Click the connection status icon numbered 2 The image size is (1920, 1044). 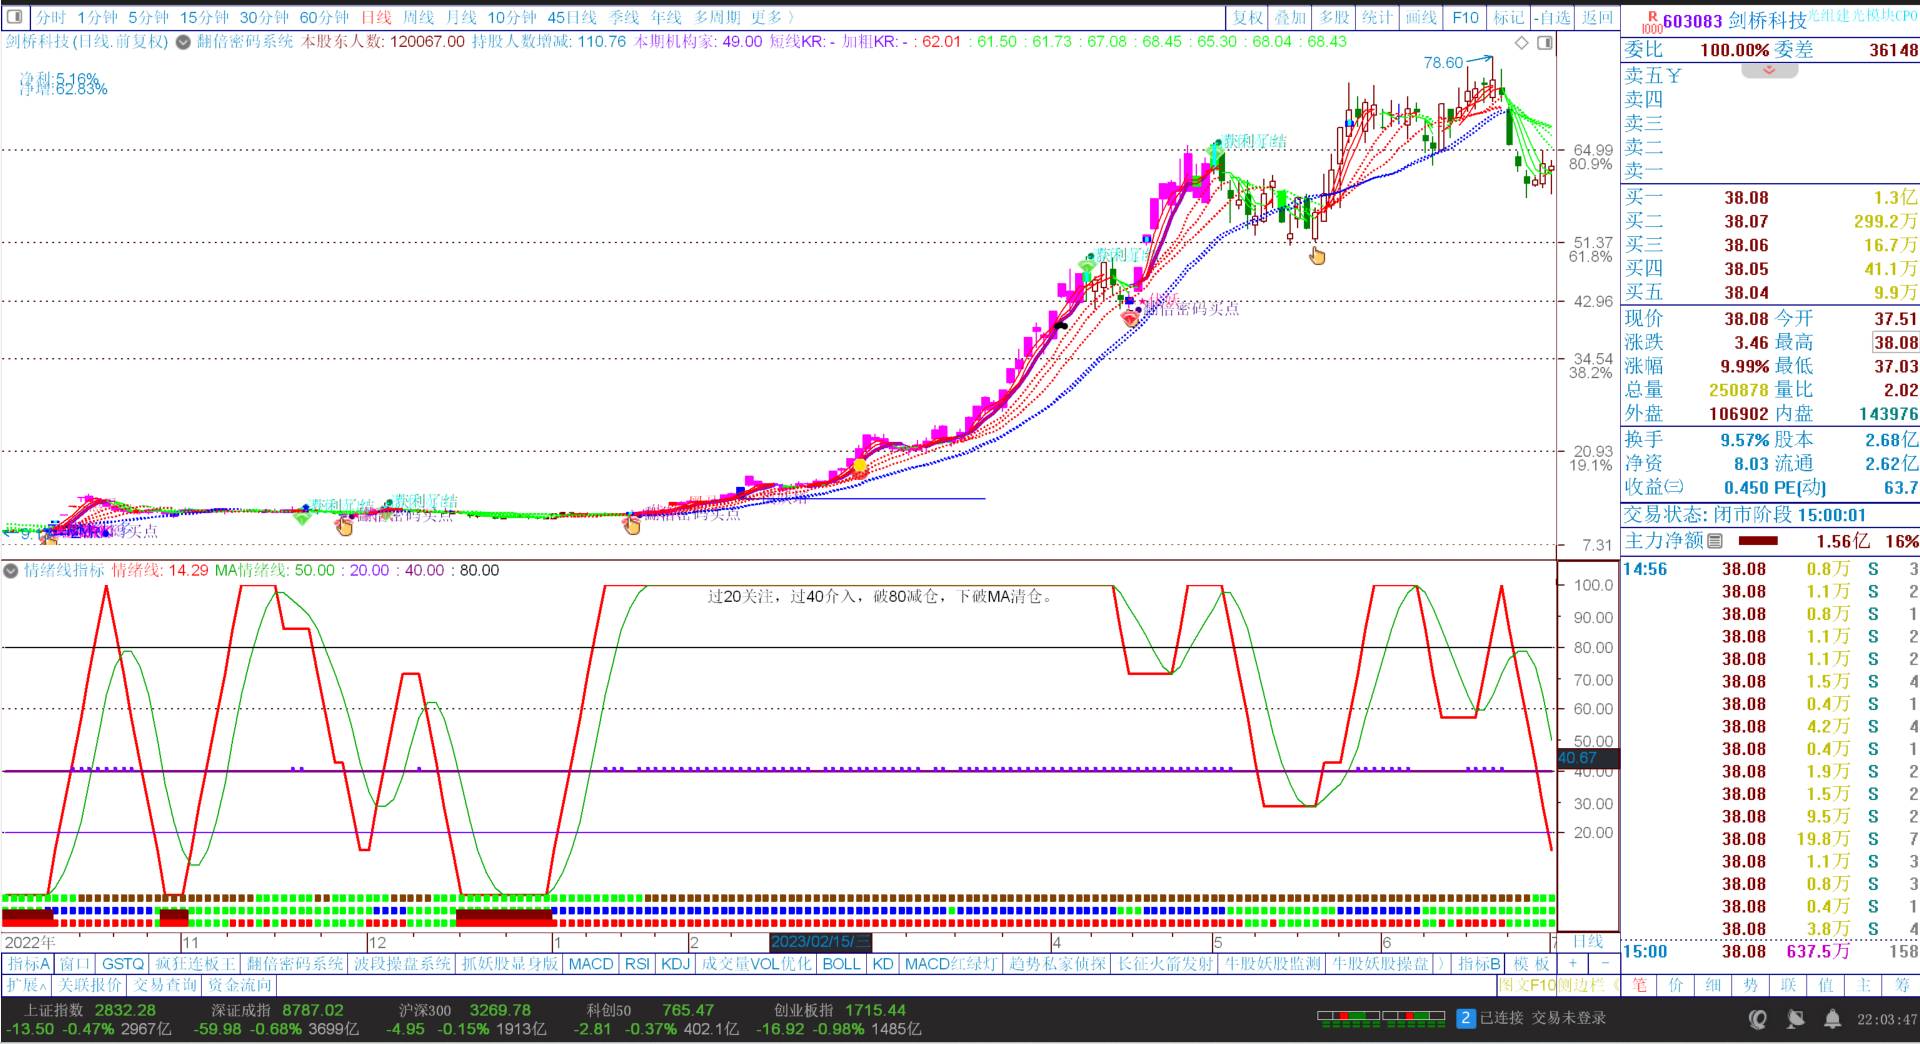[1466, 1018]
